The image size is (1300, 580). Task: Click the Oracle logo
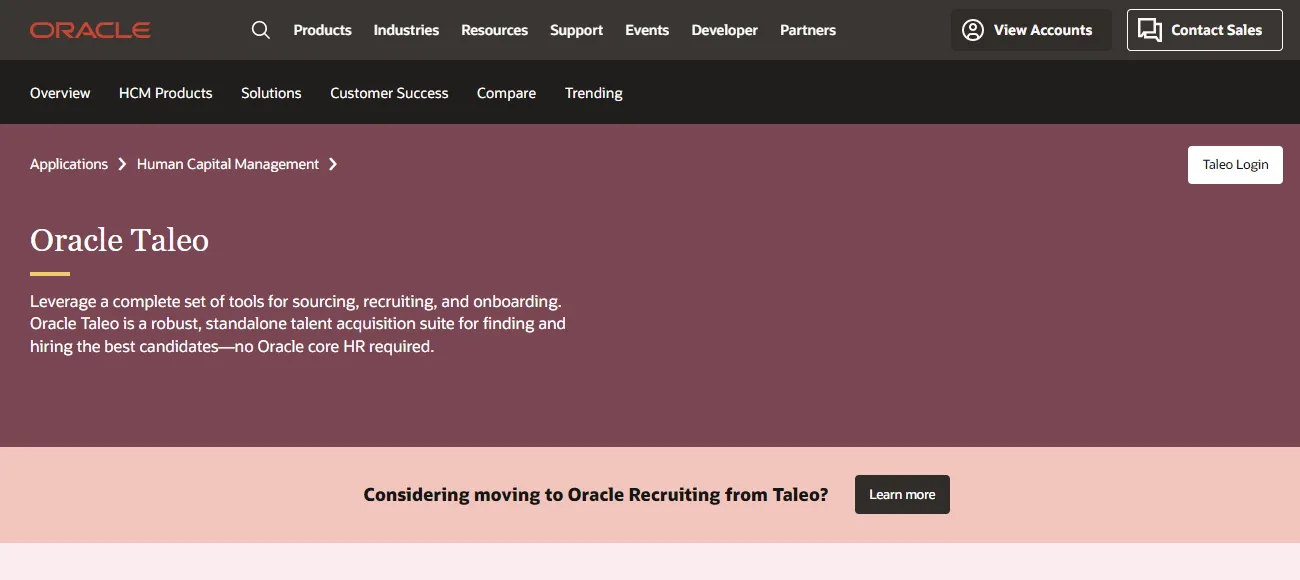pyautogui.click(x=90, y=30)
